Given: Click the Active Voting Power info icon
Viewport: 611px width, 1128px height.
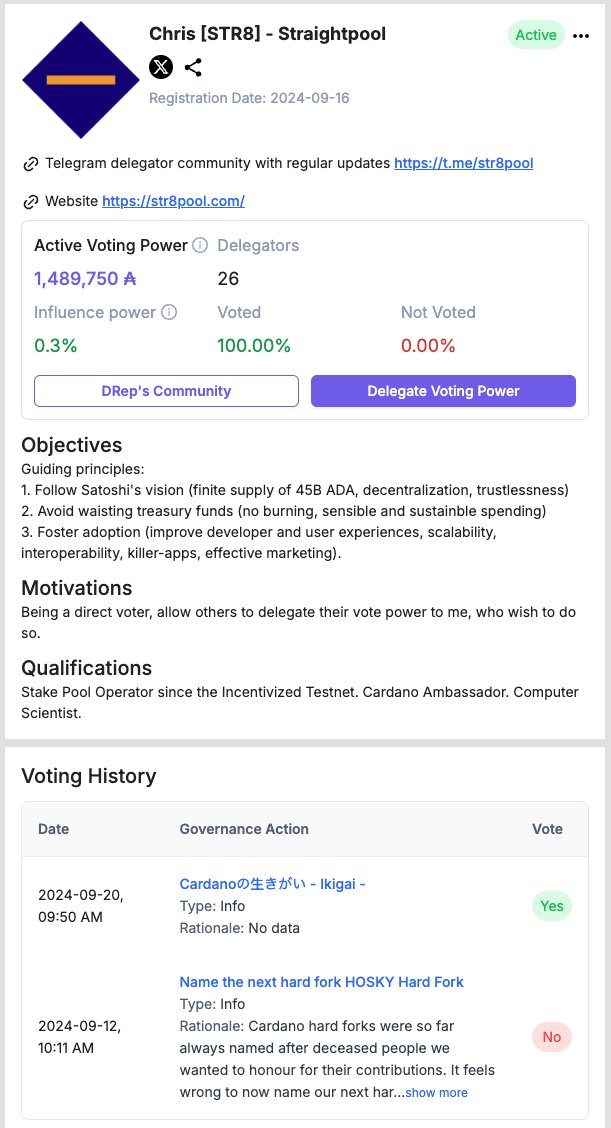Looking at the screenshot, I should (x=200, y=245).
